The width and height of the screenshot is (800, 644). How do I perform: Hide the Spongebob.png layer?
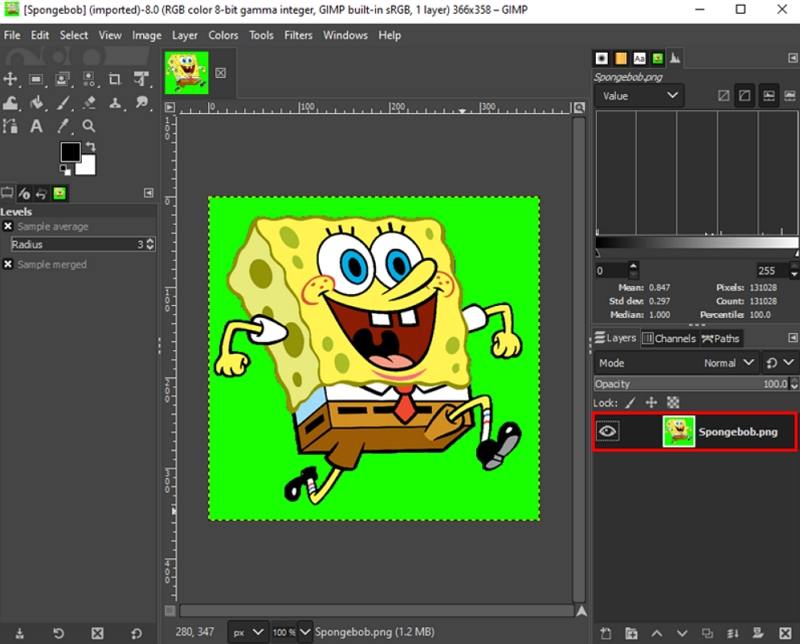coord(607,432)
